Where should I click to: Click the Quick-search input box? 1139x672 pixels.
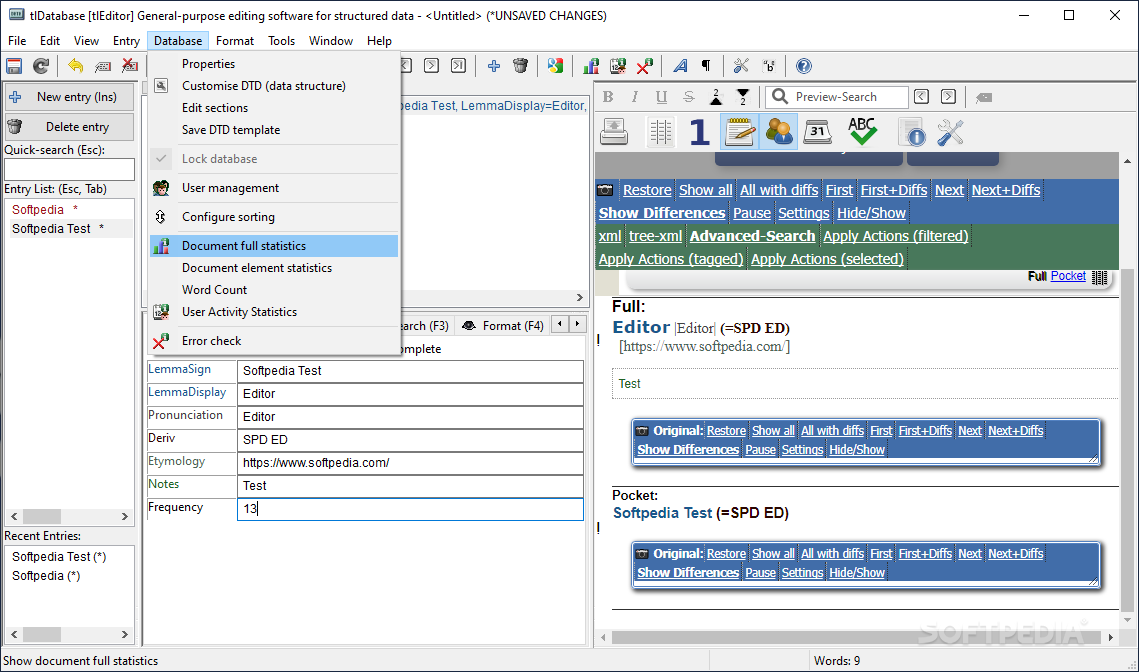(70, 169)
